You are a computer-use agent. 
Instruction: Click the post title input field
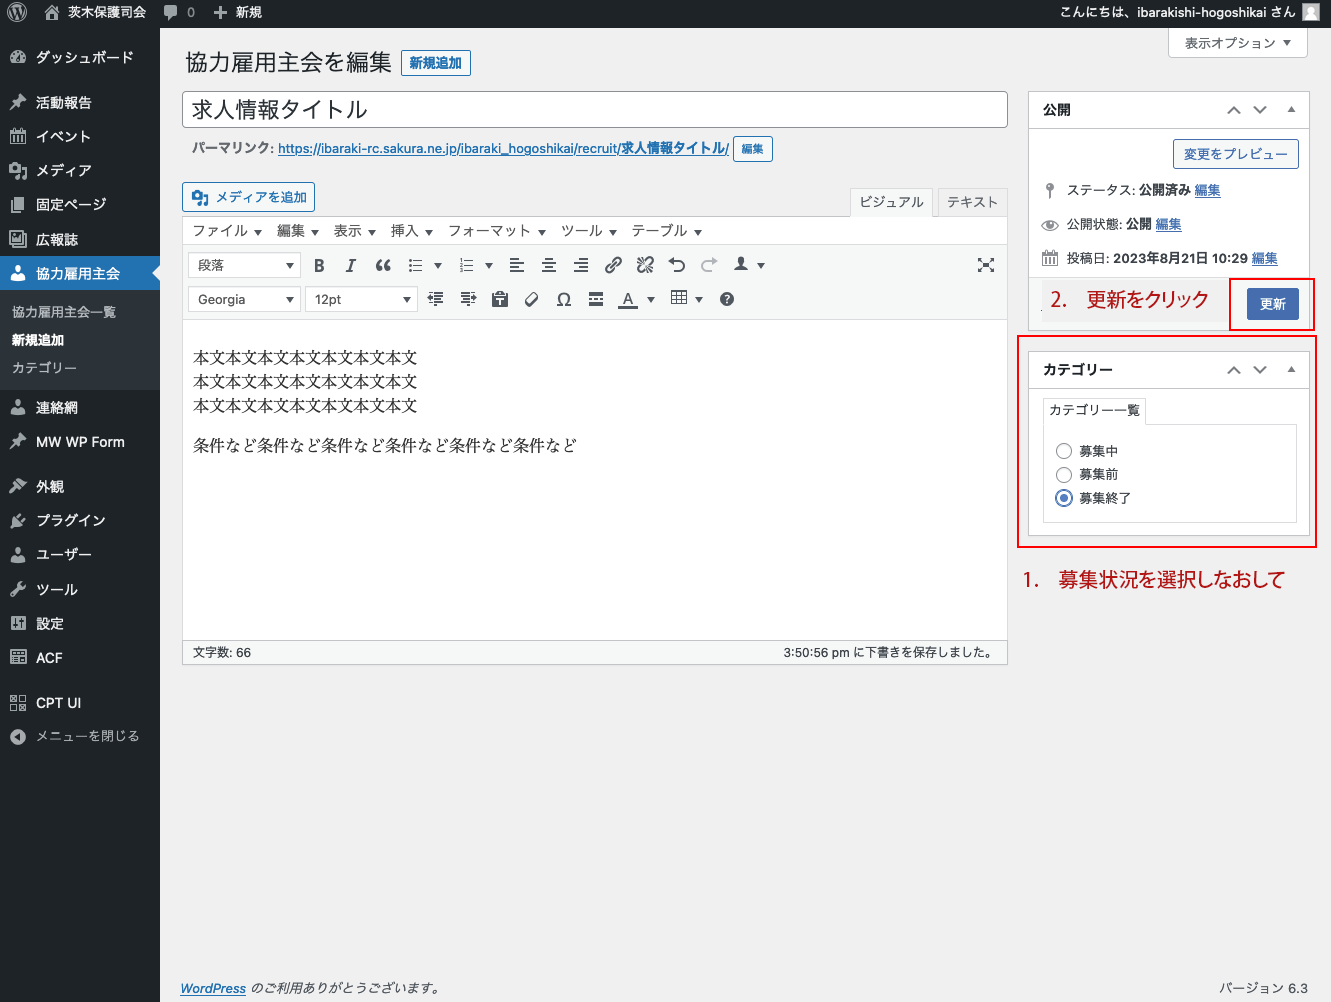(x=594, y=109)
